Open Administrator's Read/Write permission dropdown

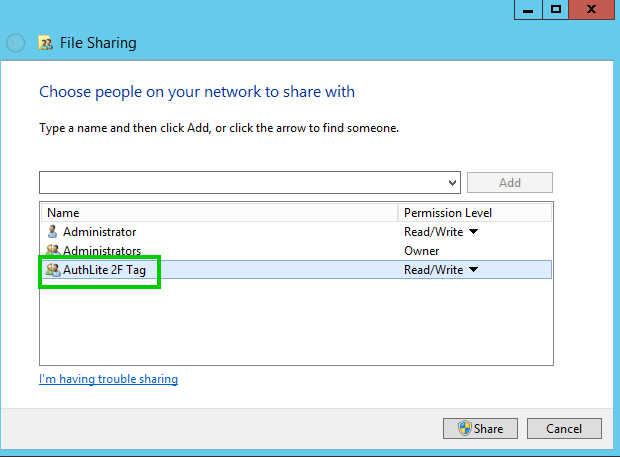tap(473, 232)
